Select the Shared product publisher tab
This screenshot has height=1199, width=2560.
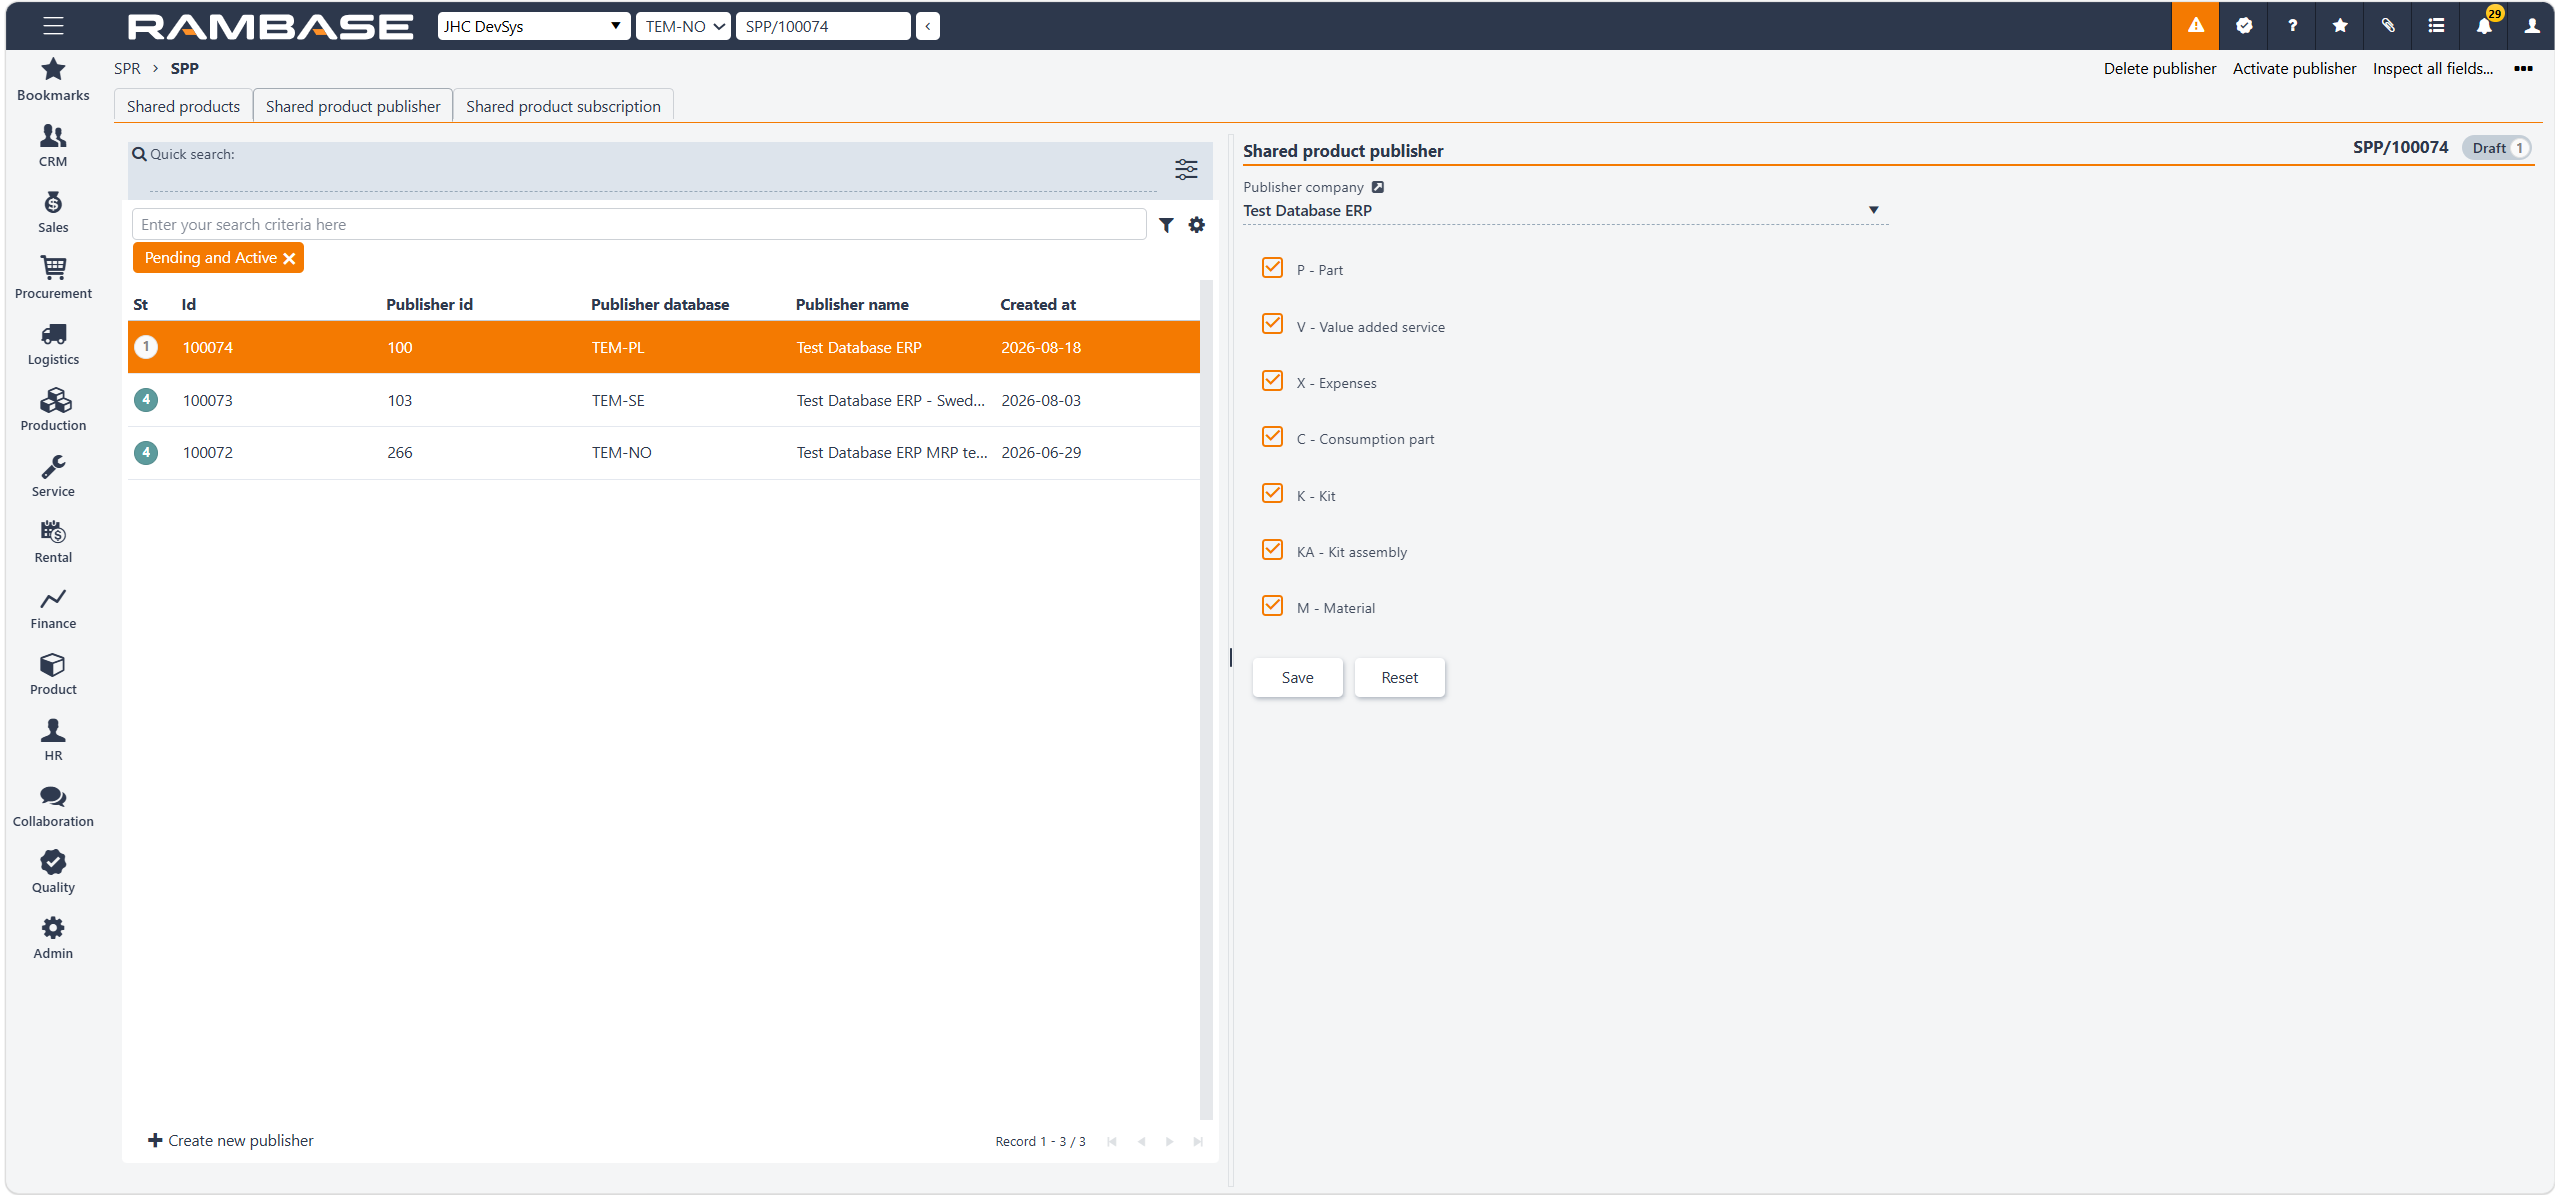tap(353, 106)
